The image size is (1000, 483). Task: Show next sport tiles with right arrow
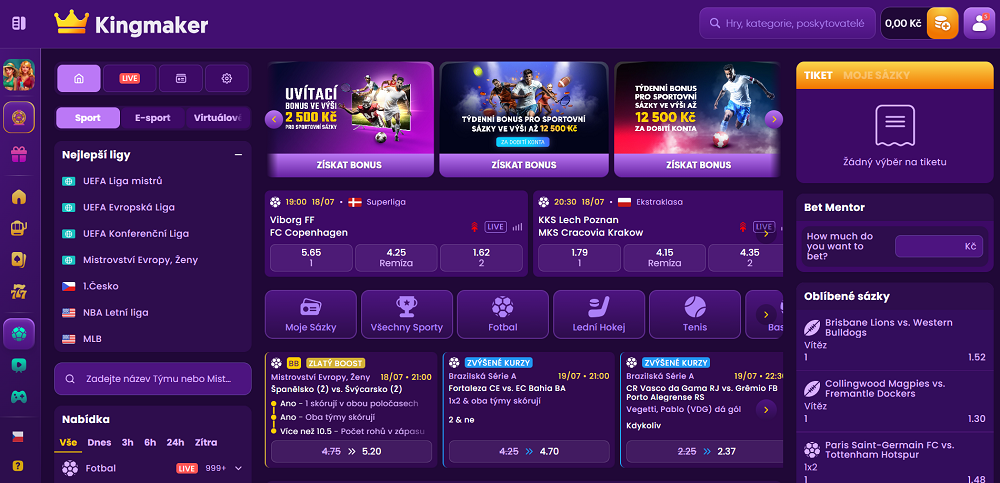tap(766, 314)
